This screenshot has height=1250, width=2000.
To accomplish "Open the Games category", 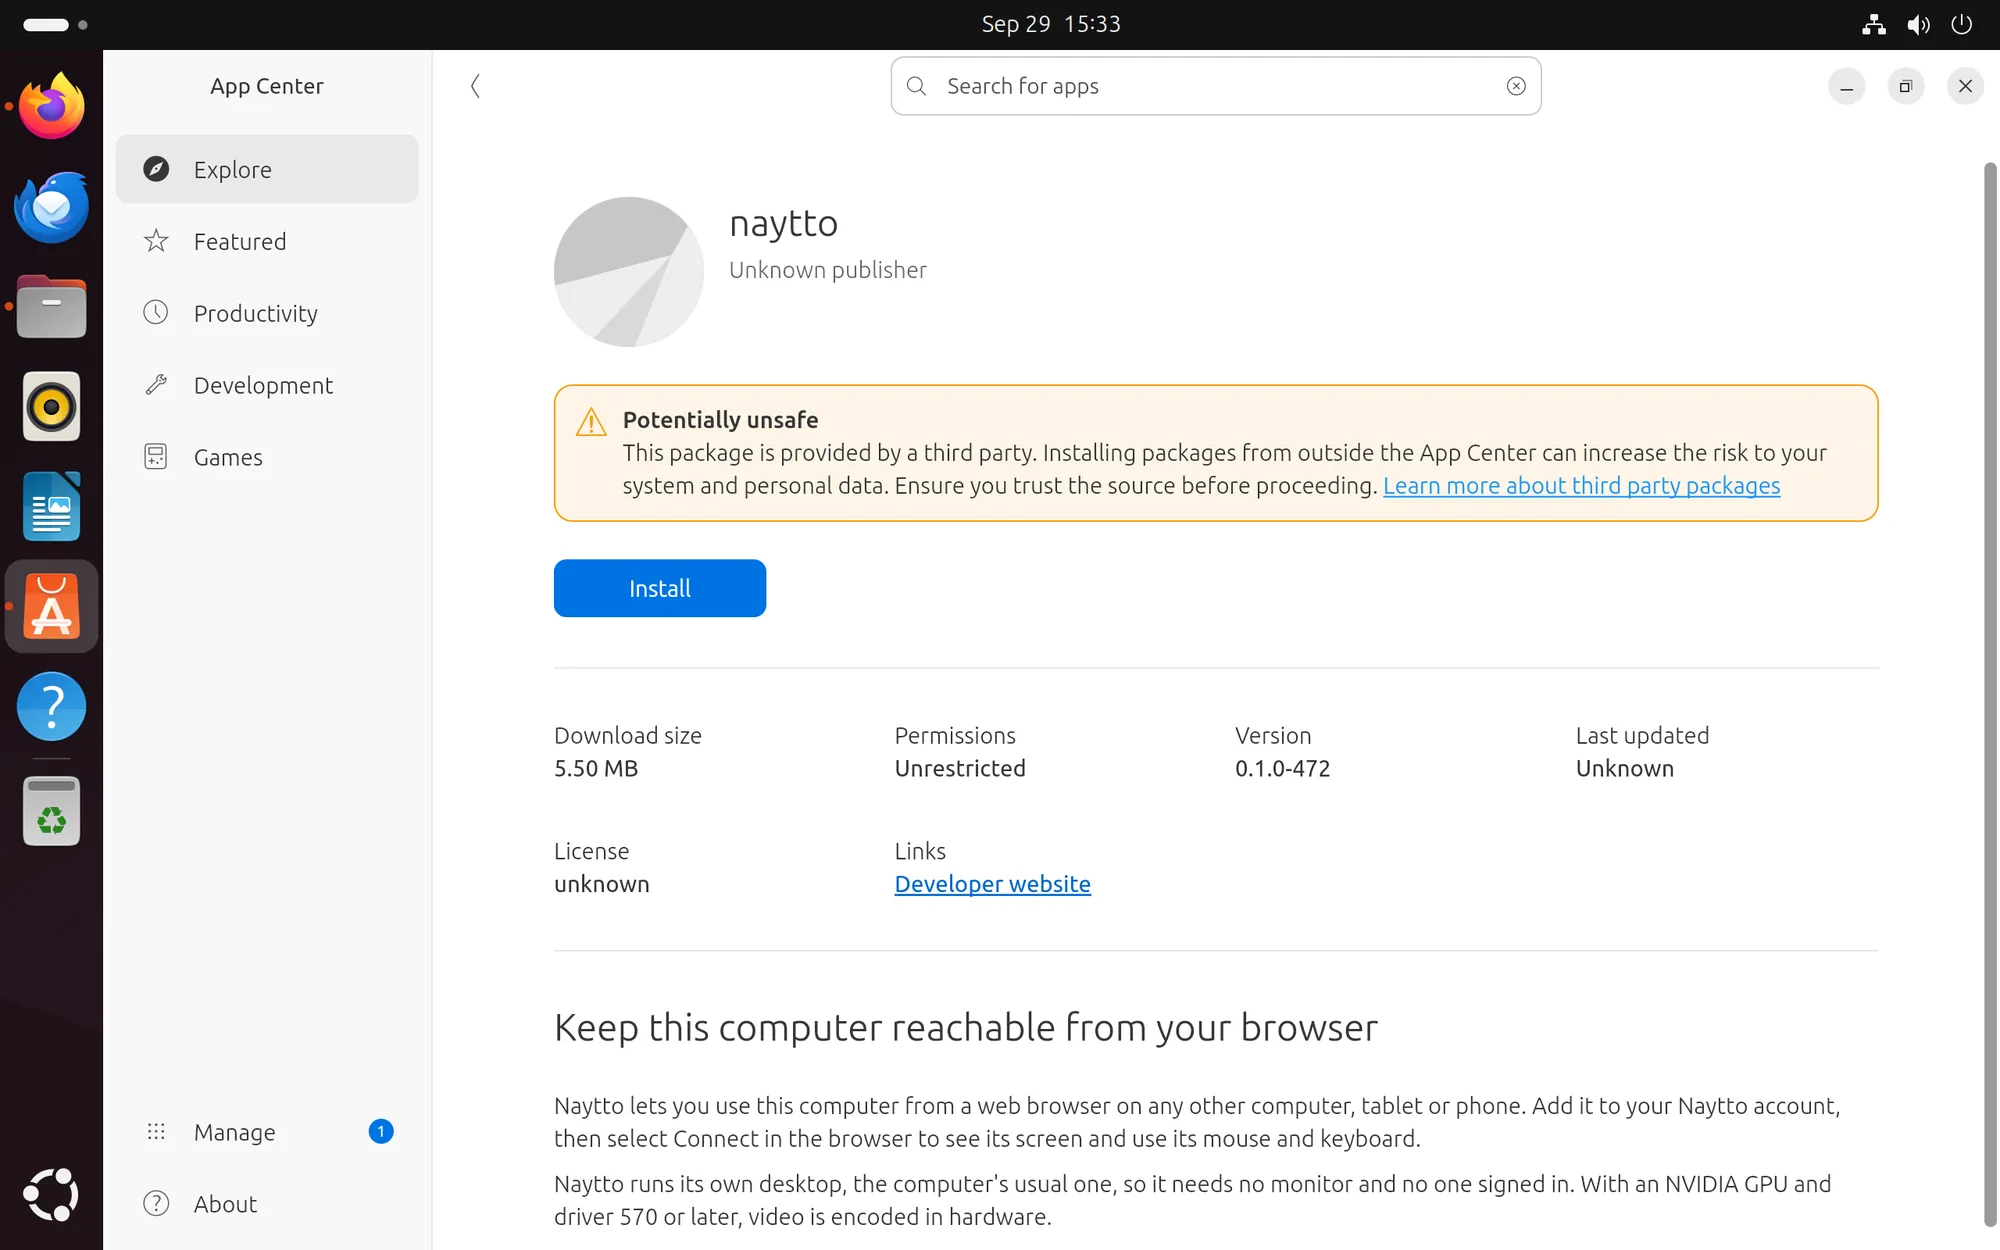I will (267, 457).
